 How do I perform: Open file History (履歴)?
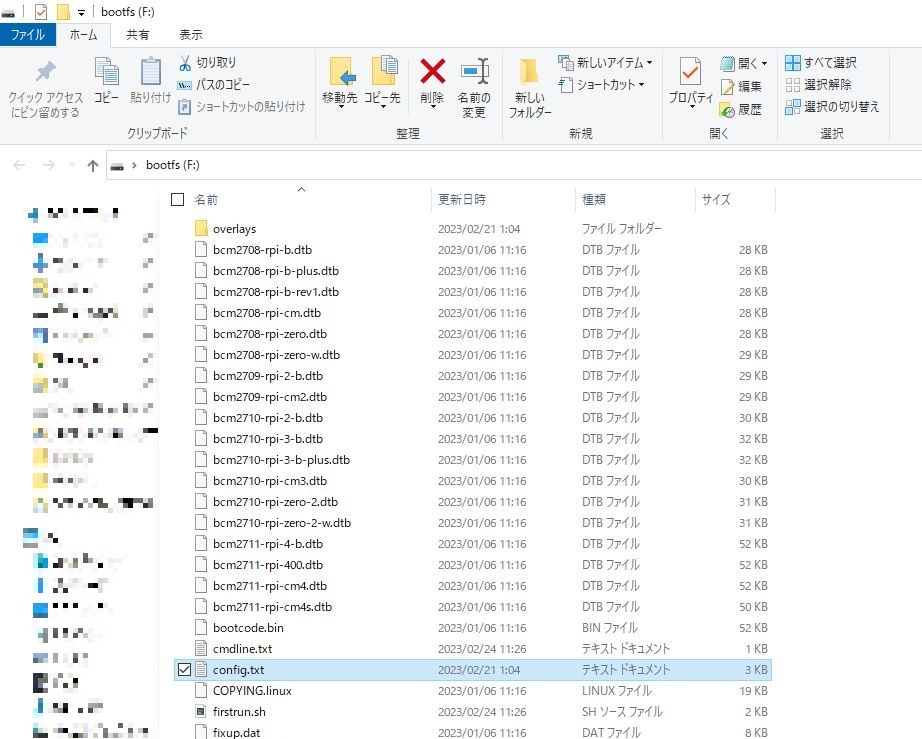click(741, 109)
